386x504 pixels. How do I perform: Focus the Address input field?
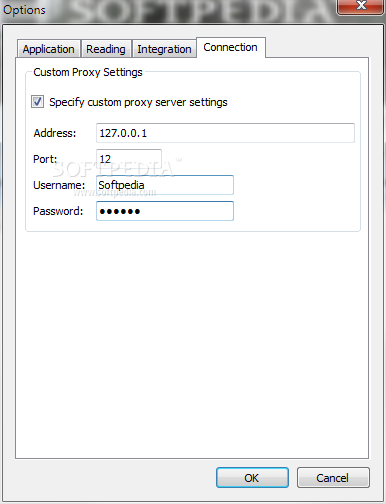tap(225, 133)
